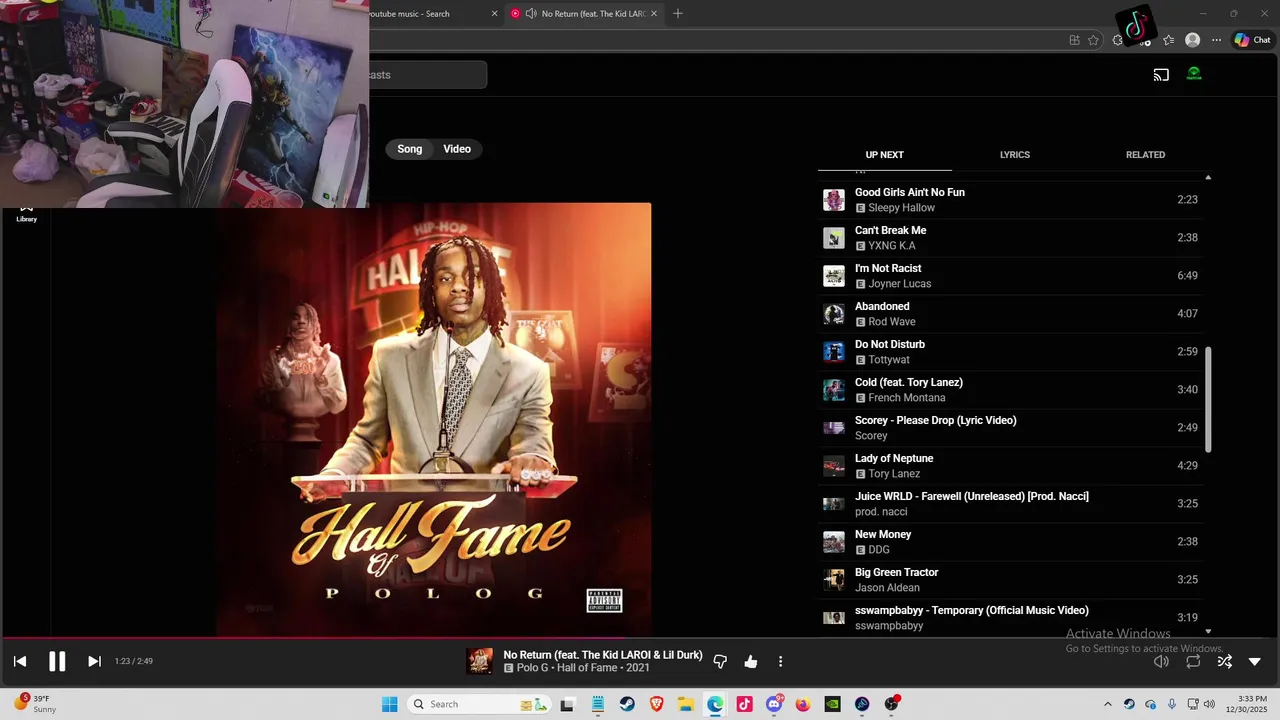The height and width of the screenshot is (720, 1280).
Task: Switch to Video mode
Action: click(457, 149)
